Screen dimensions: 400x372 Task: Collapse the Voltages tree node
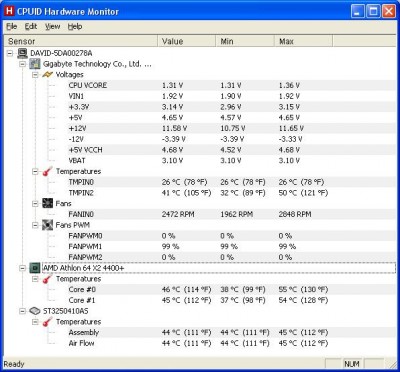coord(35,75)
